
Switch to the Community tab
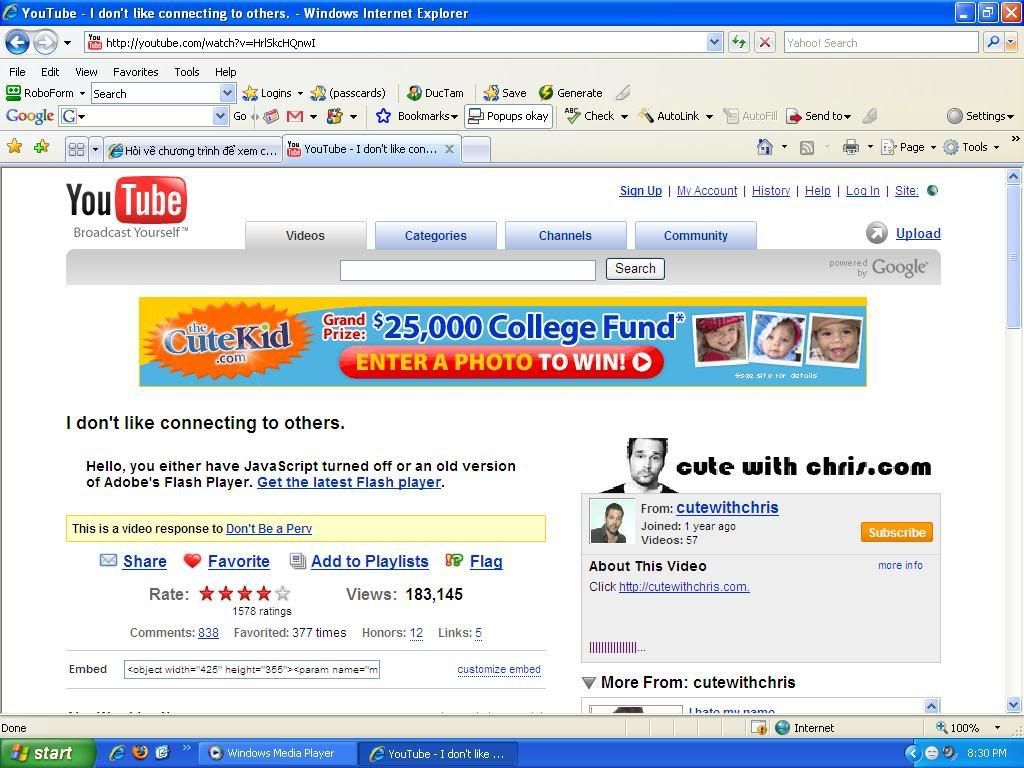[696, 235]
